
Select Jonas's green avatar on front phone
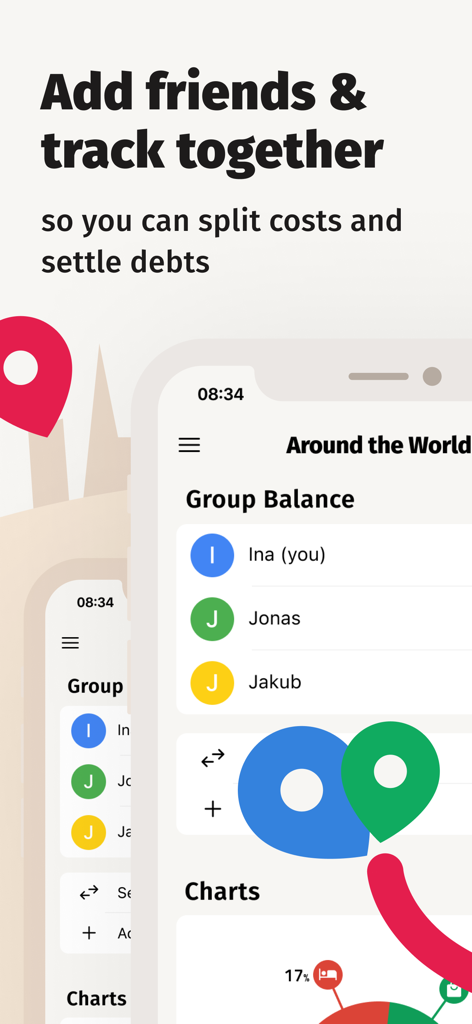(x=212, y=618)
